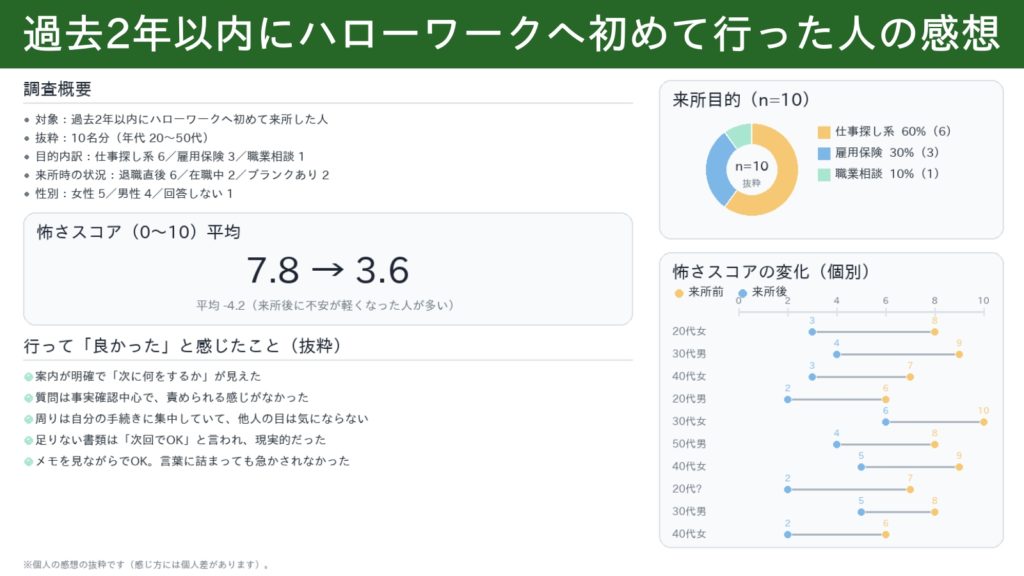Select the green 職業相談 legend swatch
Image resolution: width=1024 pixels, height=576 pixels.
[x=823, y=174]
